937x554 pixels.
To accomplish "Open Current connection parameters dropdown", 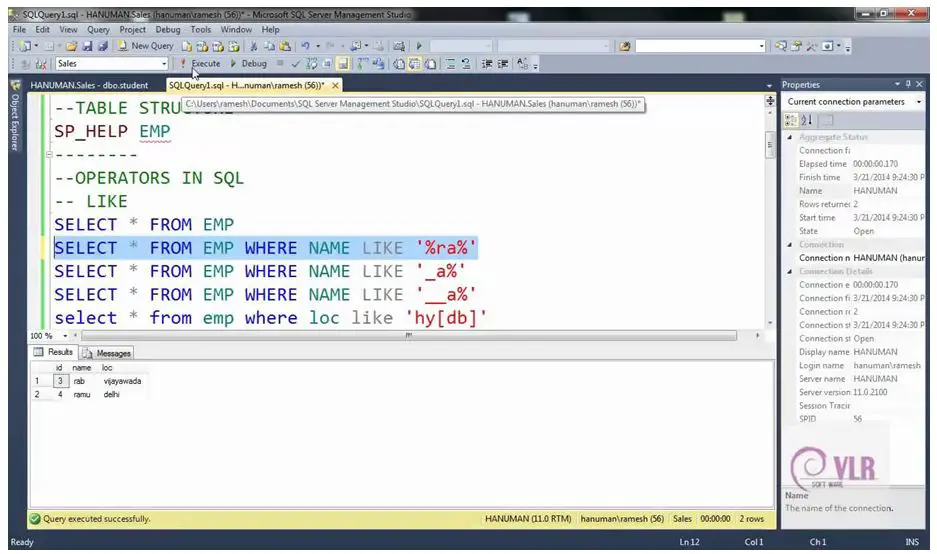I will 918,102.
